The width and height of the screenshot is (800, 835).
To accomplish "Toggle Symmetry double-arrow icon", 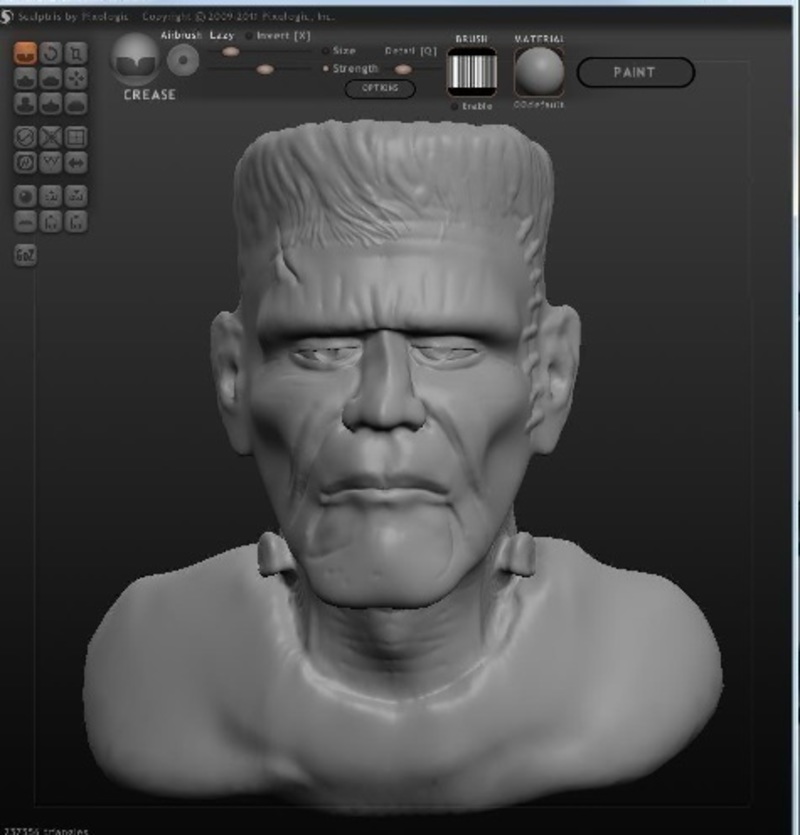I will (x=76, y=162).
